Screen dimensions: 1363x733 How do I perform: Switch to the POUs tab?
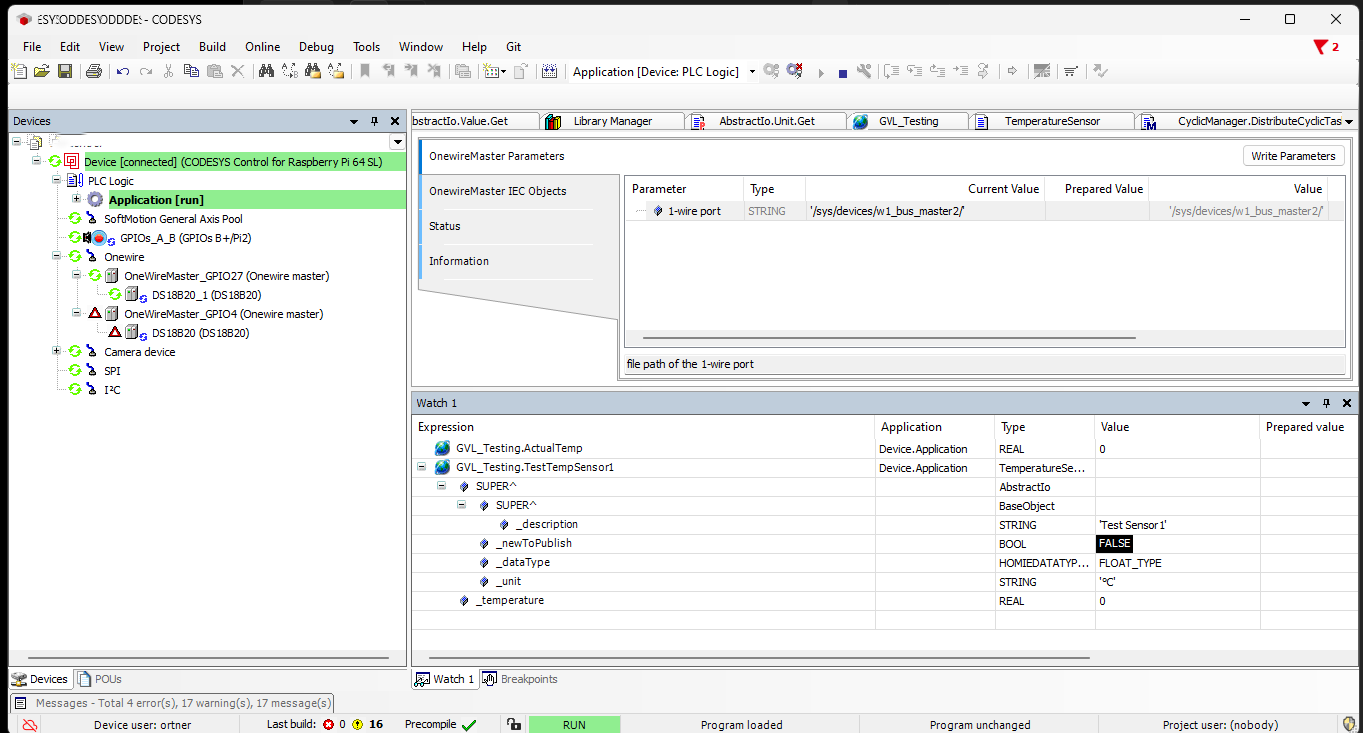(x=100, y=679)
